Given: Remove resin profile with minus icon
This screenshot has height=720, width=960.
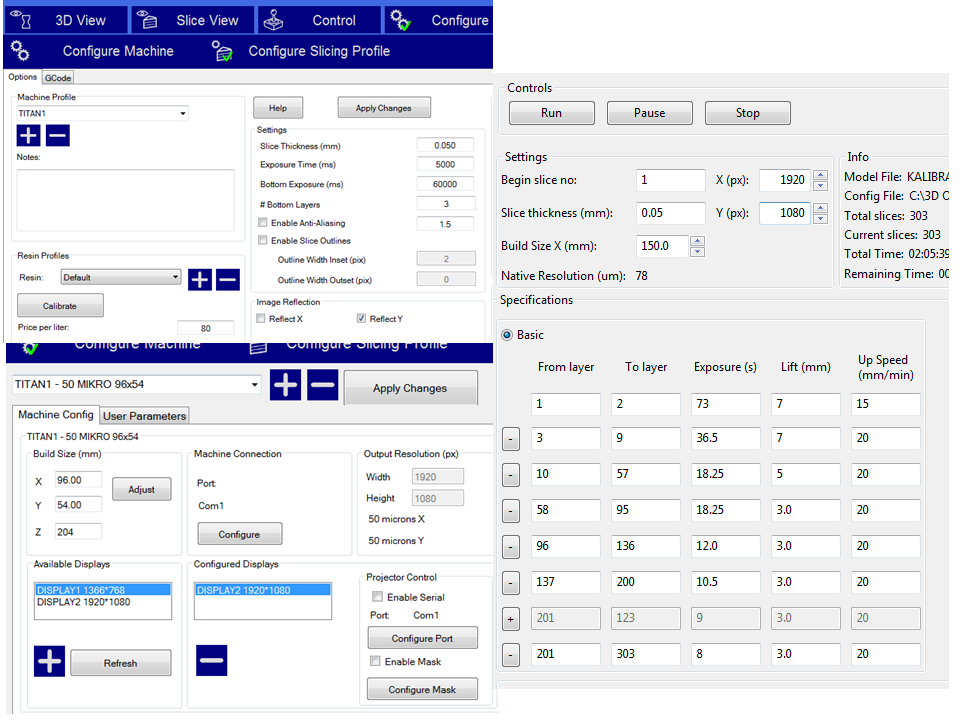Looking at the screenshot, I should click(227, 279).
